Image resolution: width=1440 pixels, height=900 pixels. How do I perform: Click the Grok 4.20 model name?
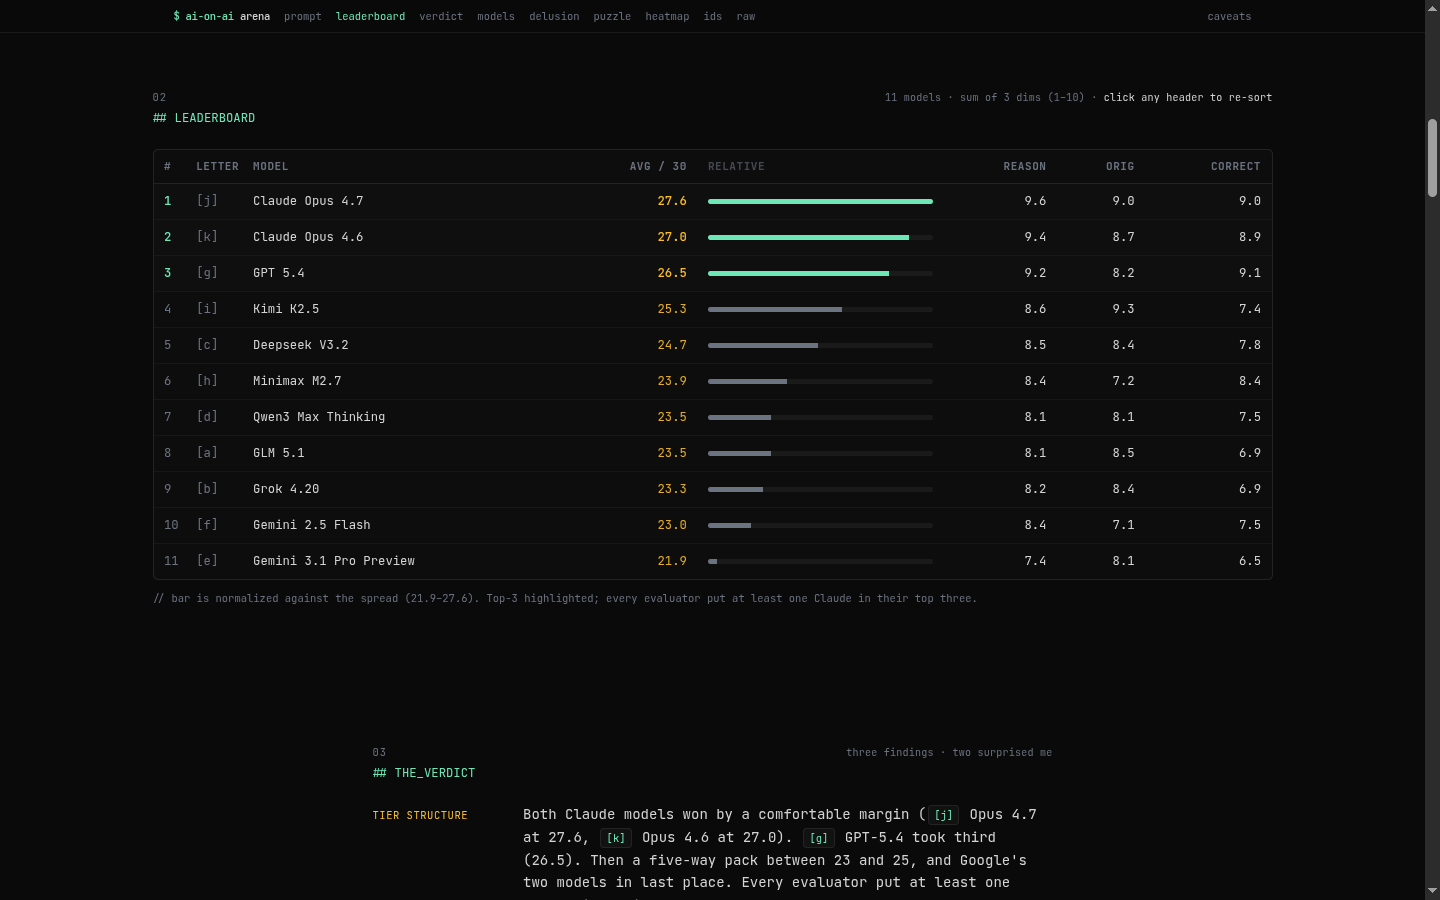pos(286,489)
